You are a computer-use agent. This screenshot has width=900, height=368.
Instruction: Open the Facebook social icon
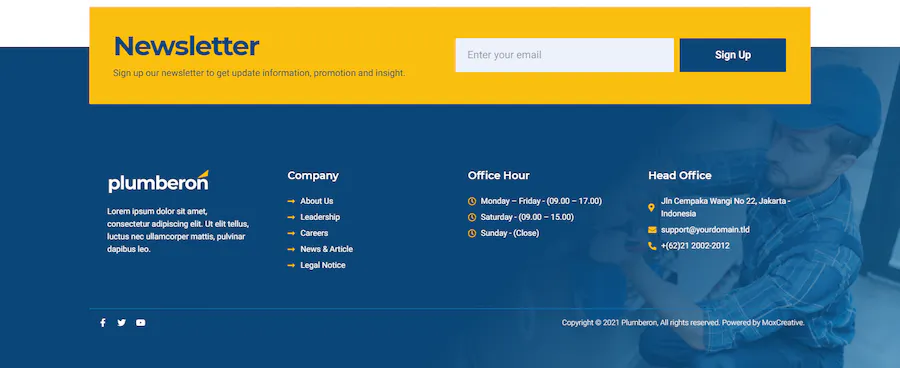103,323
